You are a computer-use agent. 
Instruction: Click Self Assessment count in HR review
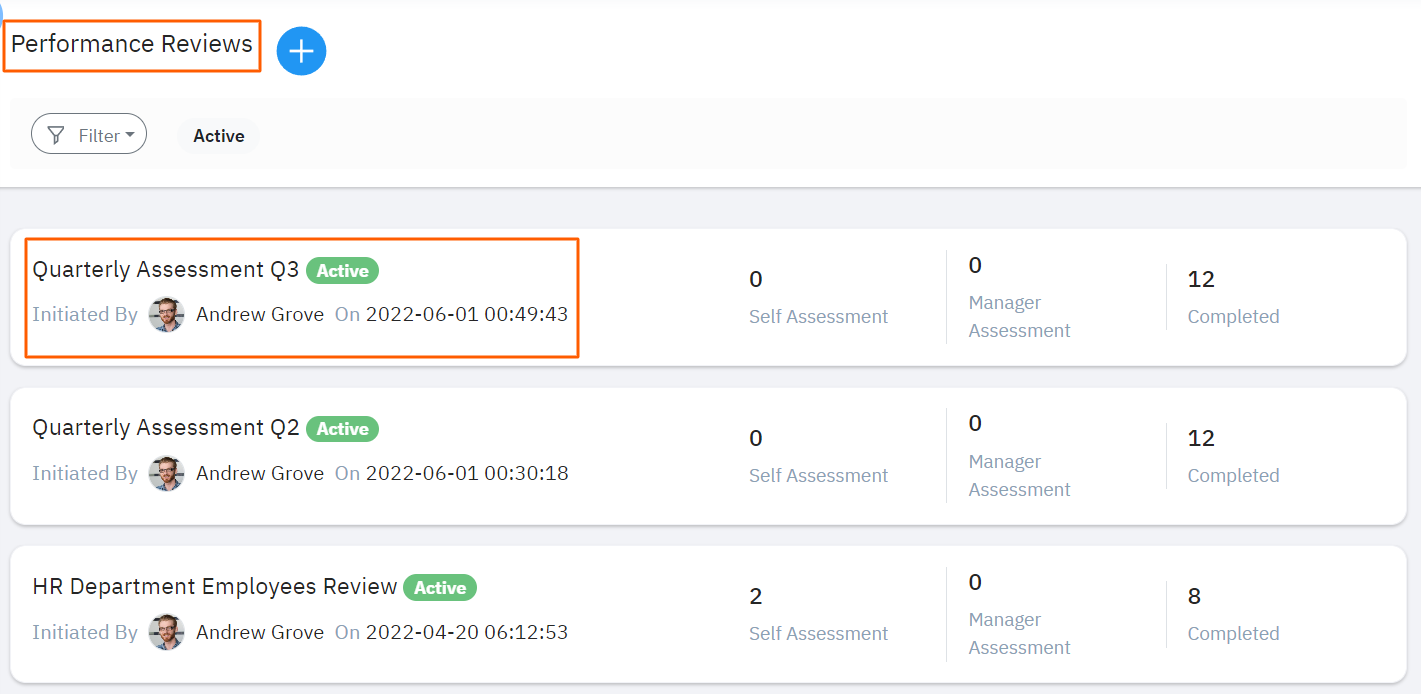click(x=756, y=597)
